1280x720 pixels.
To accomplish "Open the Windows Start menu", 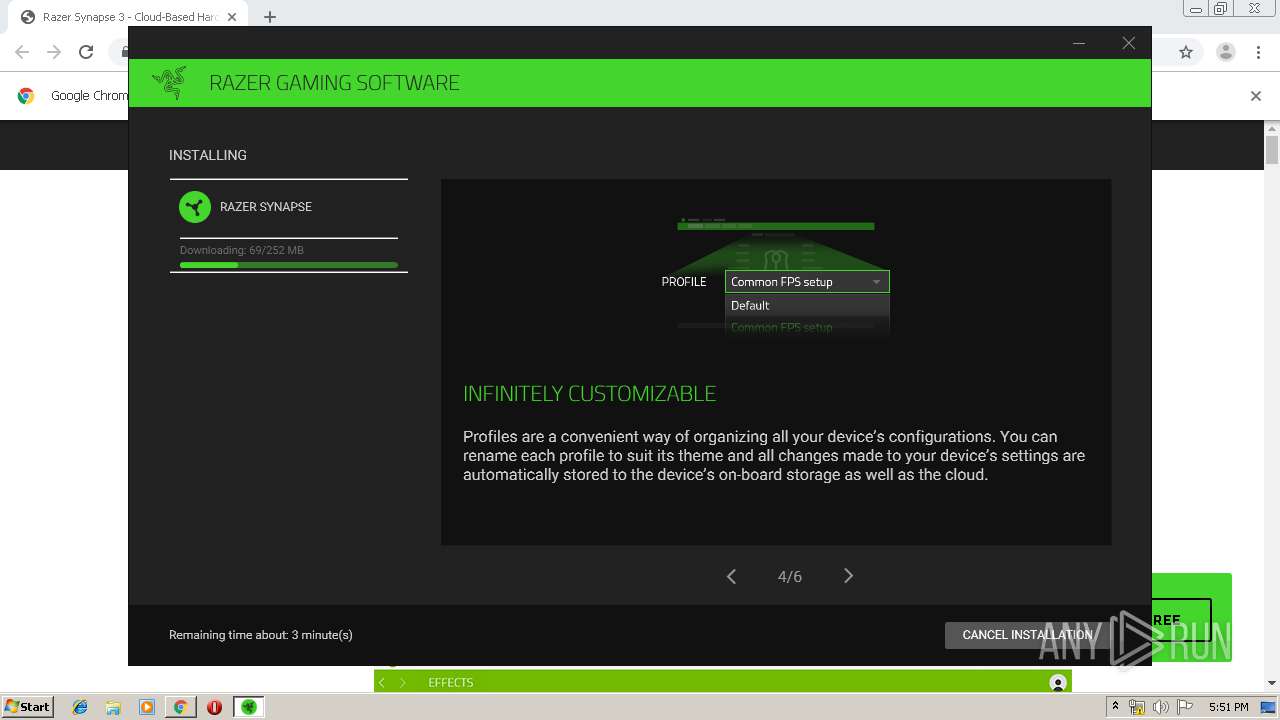I will coord(27,706).
